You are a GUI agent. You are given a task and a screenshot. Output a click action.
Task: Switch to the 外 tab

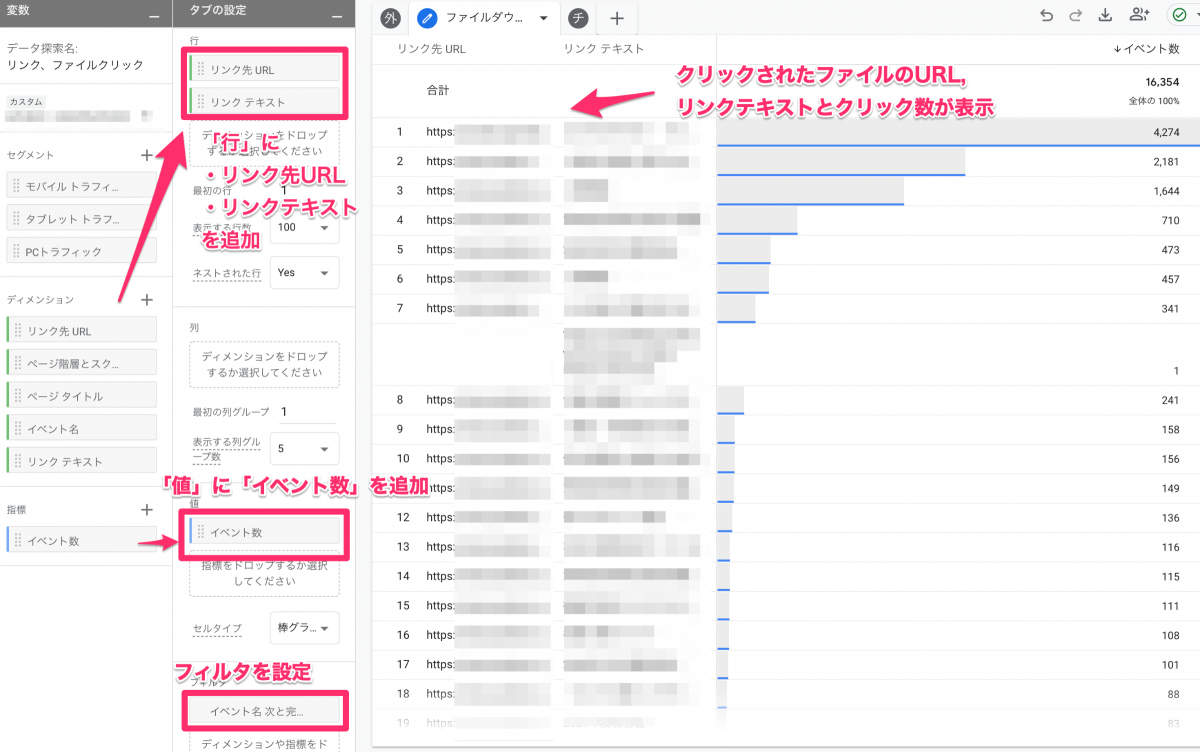coord(390,18)
